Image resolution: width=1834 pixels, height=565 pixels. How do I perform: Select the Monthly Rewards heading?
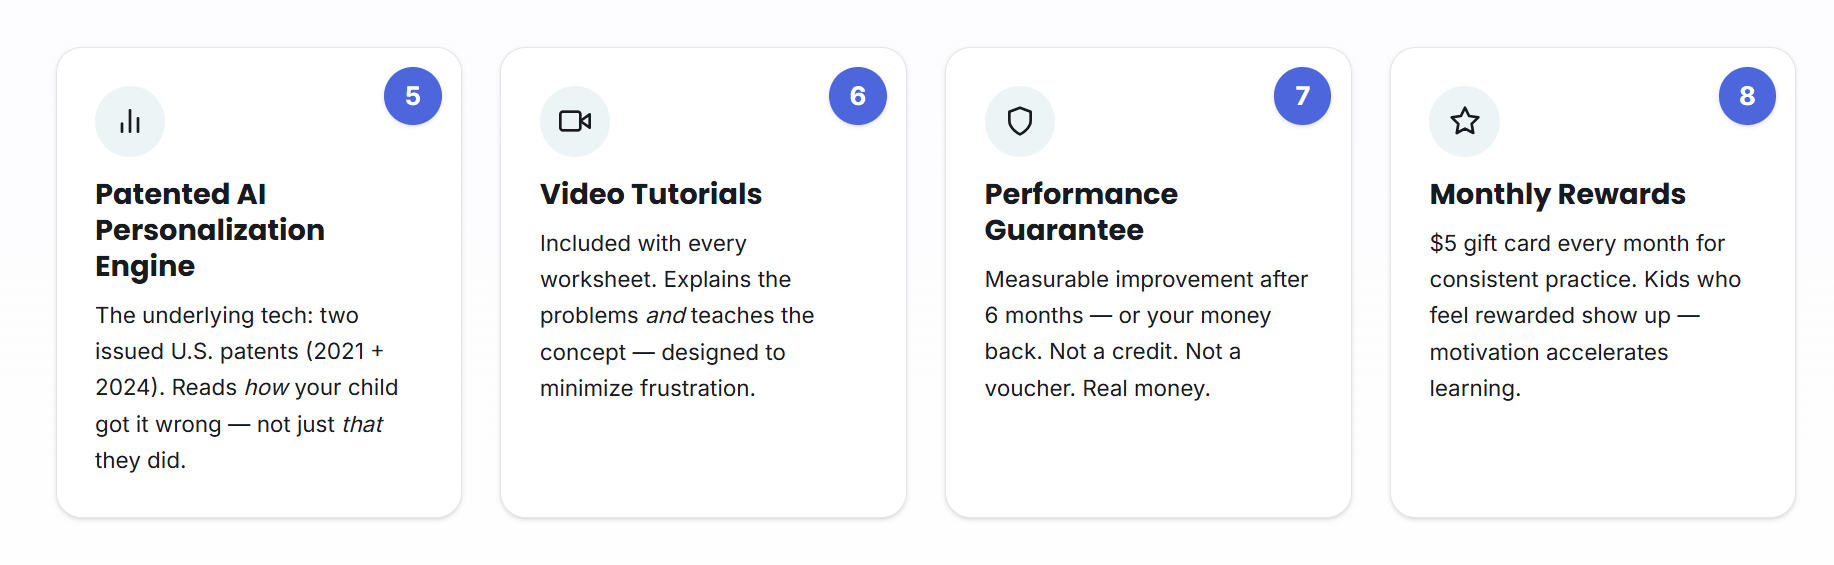click(1557, 194)
